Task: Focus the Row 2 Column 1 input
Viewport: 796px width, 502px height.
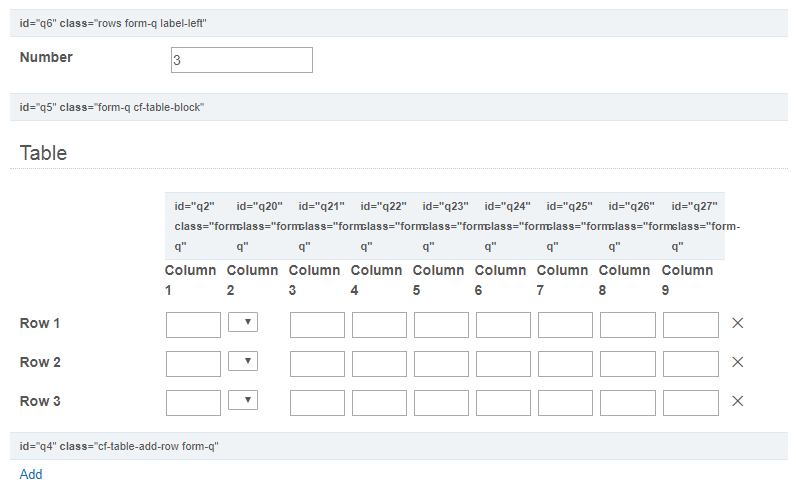Action: [193, 363]
